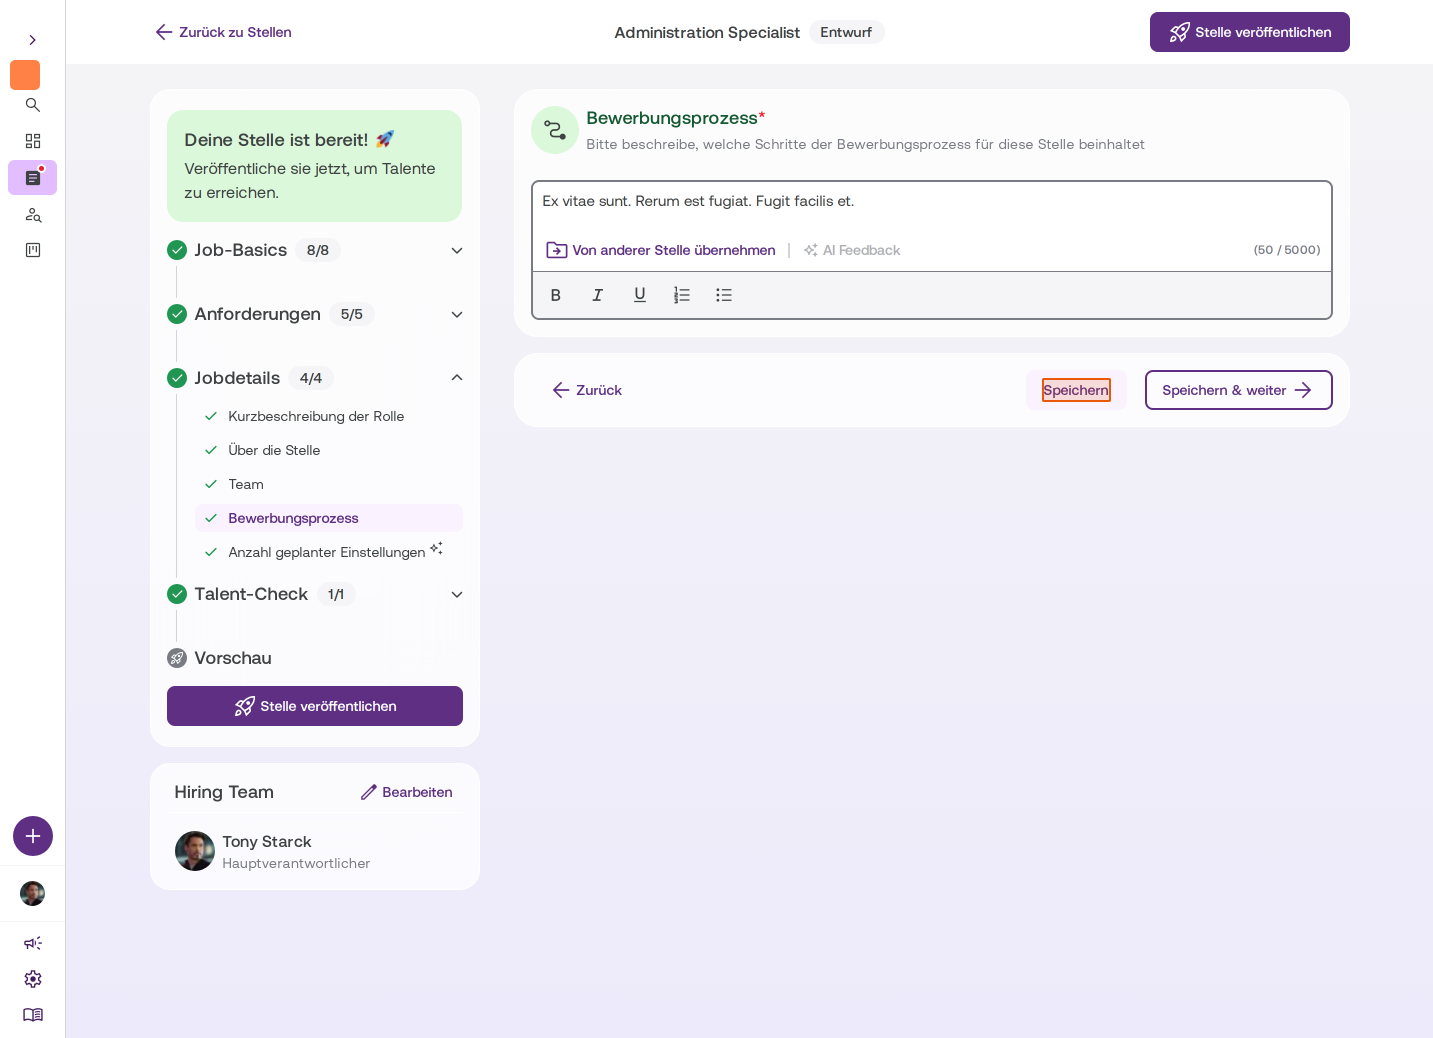Click the purple plus create button
Image resolution: width=1433 pixels, height=1038 pixels.
tap(33, 836)
